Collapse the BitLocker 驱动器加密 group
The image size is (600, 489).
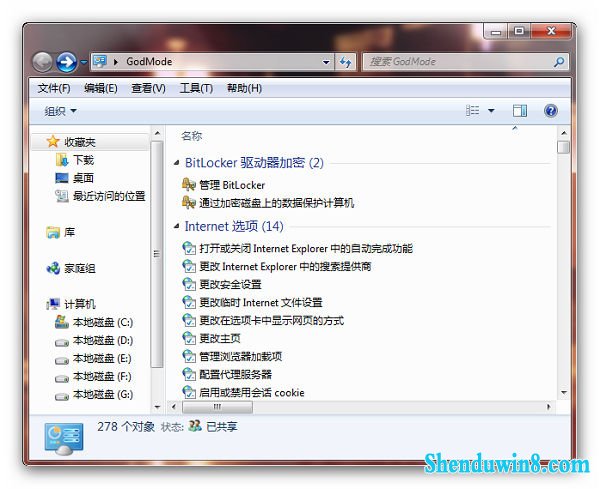point(176,163)
